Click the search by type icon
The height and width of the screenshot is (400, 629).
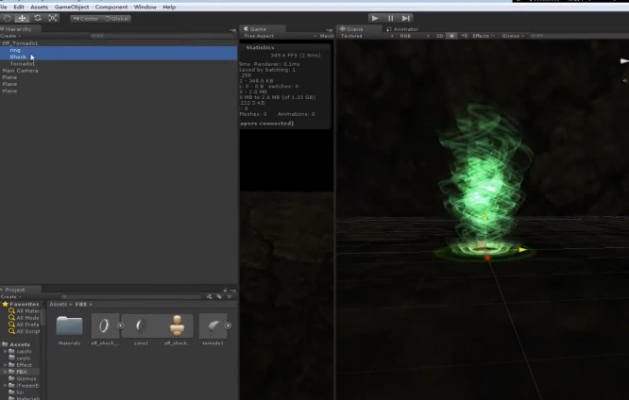(209, 296)
